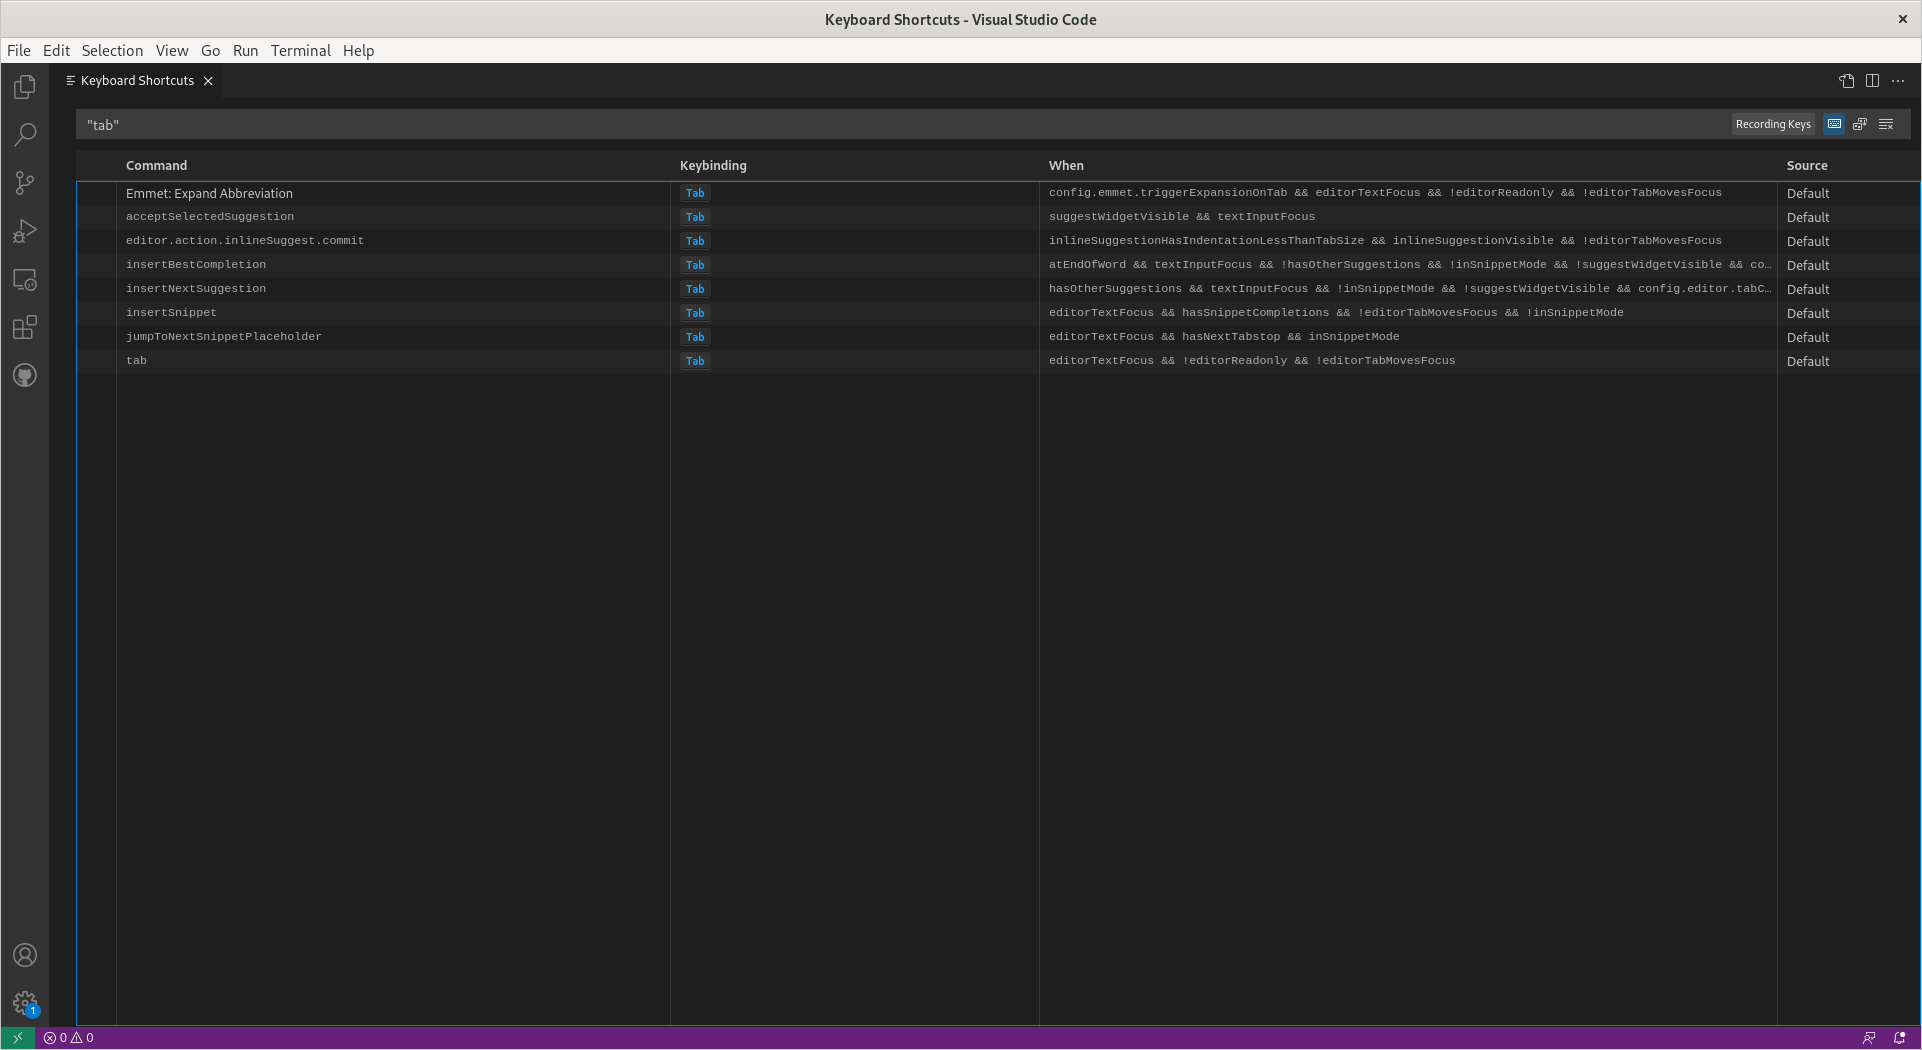Click the feedback icon in status bar
Image resolution: width=1922 pixels, height=1050 pixels.
(1869, 1038)
